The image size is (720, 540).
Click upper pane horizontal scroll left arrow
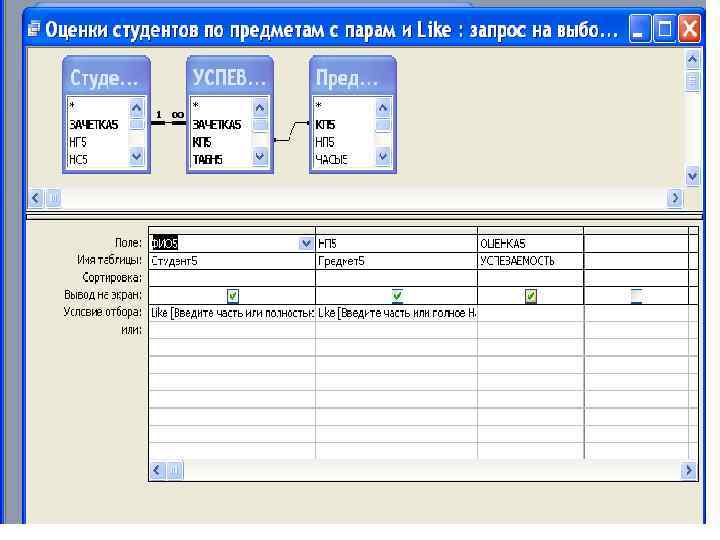36,198
